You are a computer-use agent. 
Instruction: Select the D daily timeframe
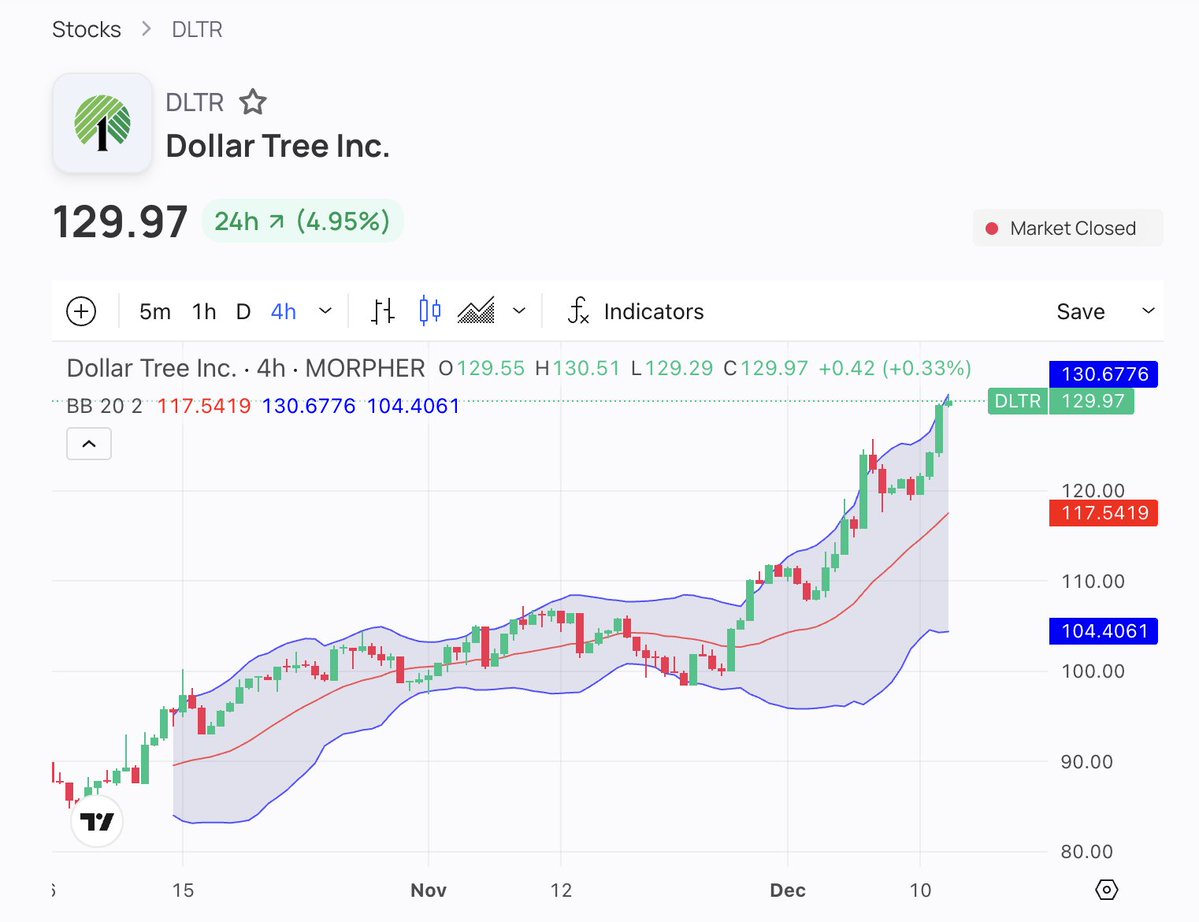(243, 311)
